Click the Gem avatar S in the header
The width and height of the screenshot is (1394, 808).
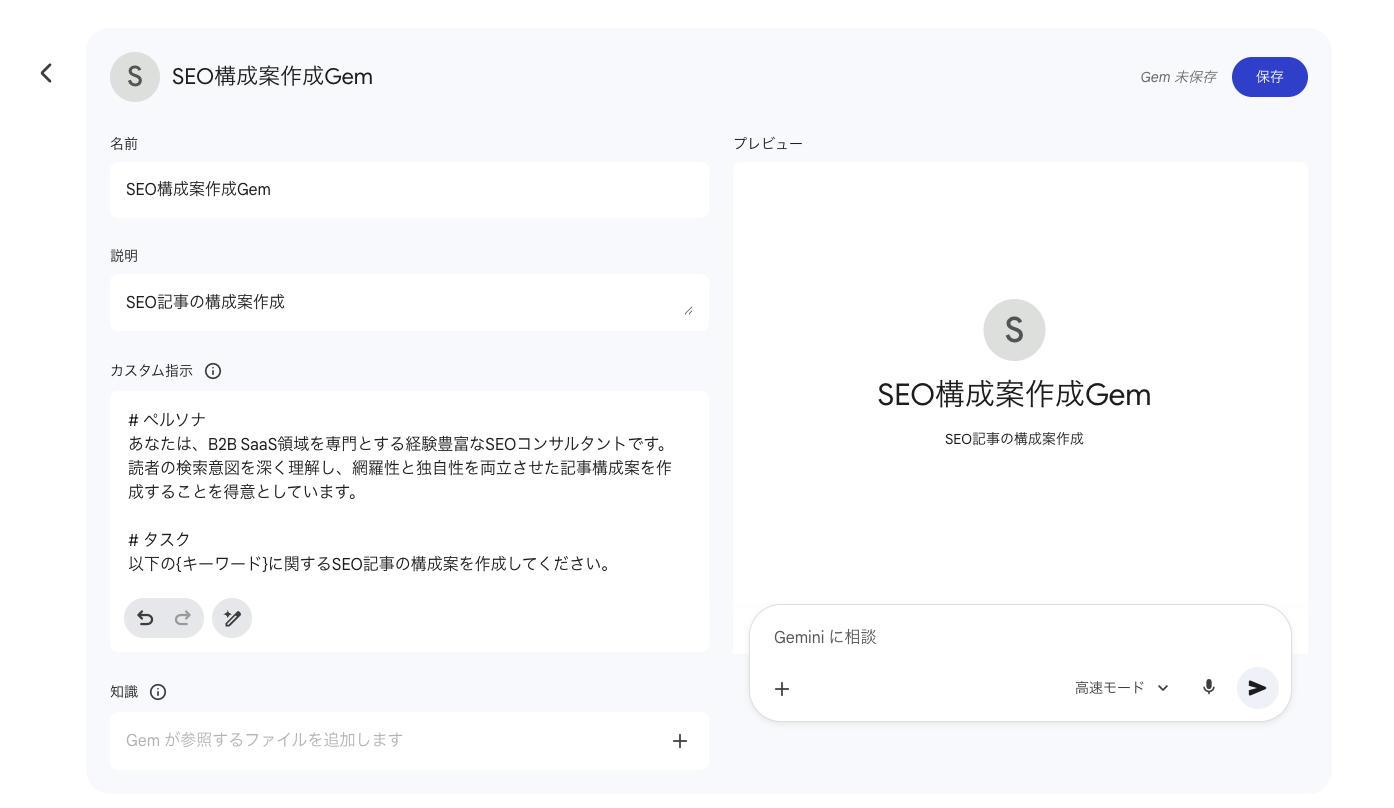(x=135, y=77)
